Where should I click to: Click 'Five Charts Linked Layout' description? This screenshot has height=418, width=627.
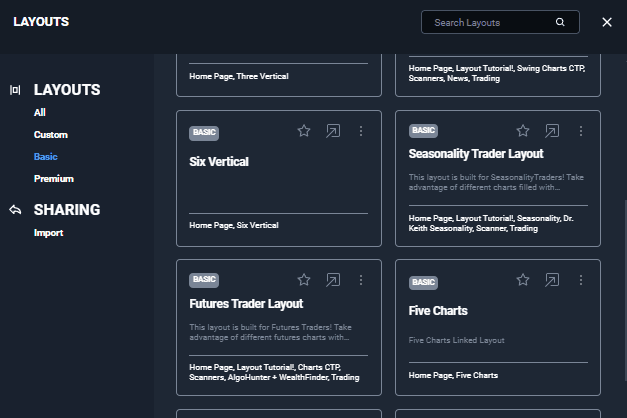point(456,340)
